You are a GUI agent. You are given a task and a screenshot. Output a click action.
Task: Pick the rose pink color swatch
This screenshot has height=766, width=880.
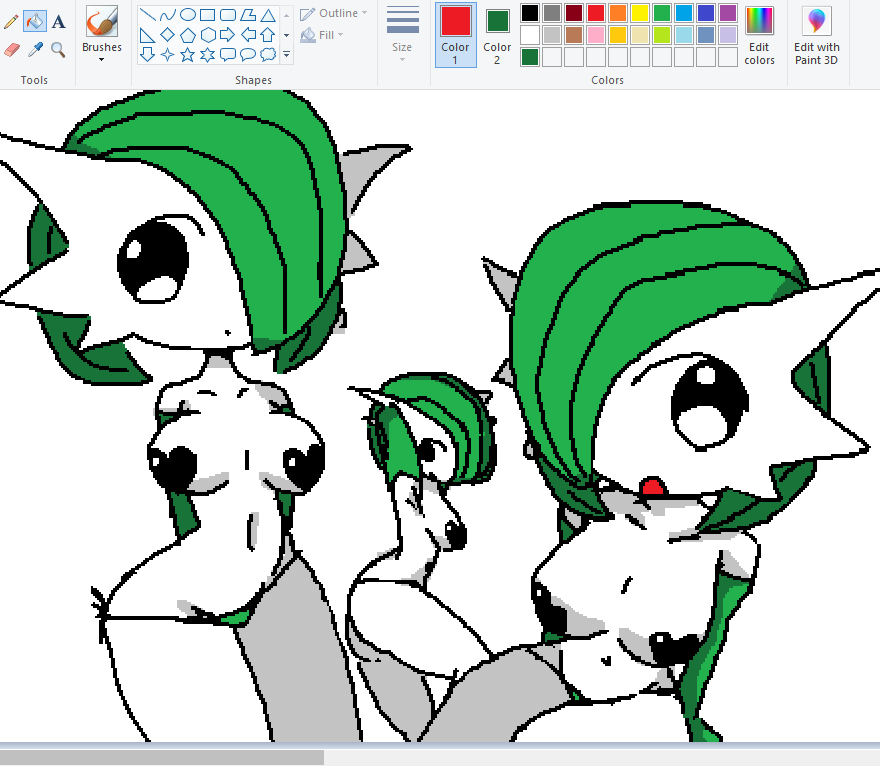click(x=596, y=35)
